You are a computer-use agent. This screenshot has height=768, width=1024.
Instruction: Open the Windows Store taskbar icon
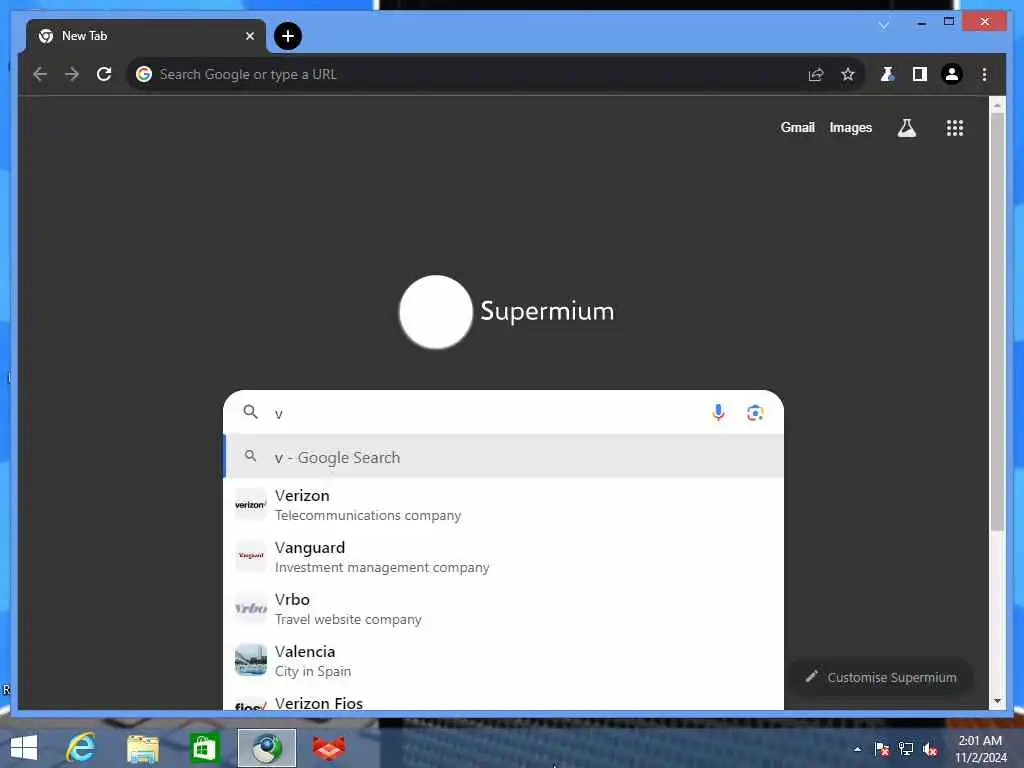coord(204,748)
